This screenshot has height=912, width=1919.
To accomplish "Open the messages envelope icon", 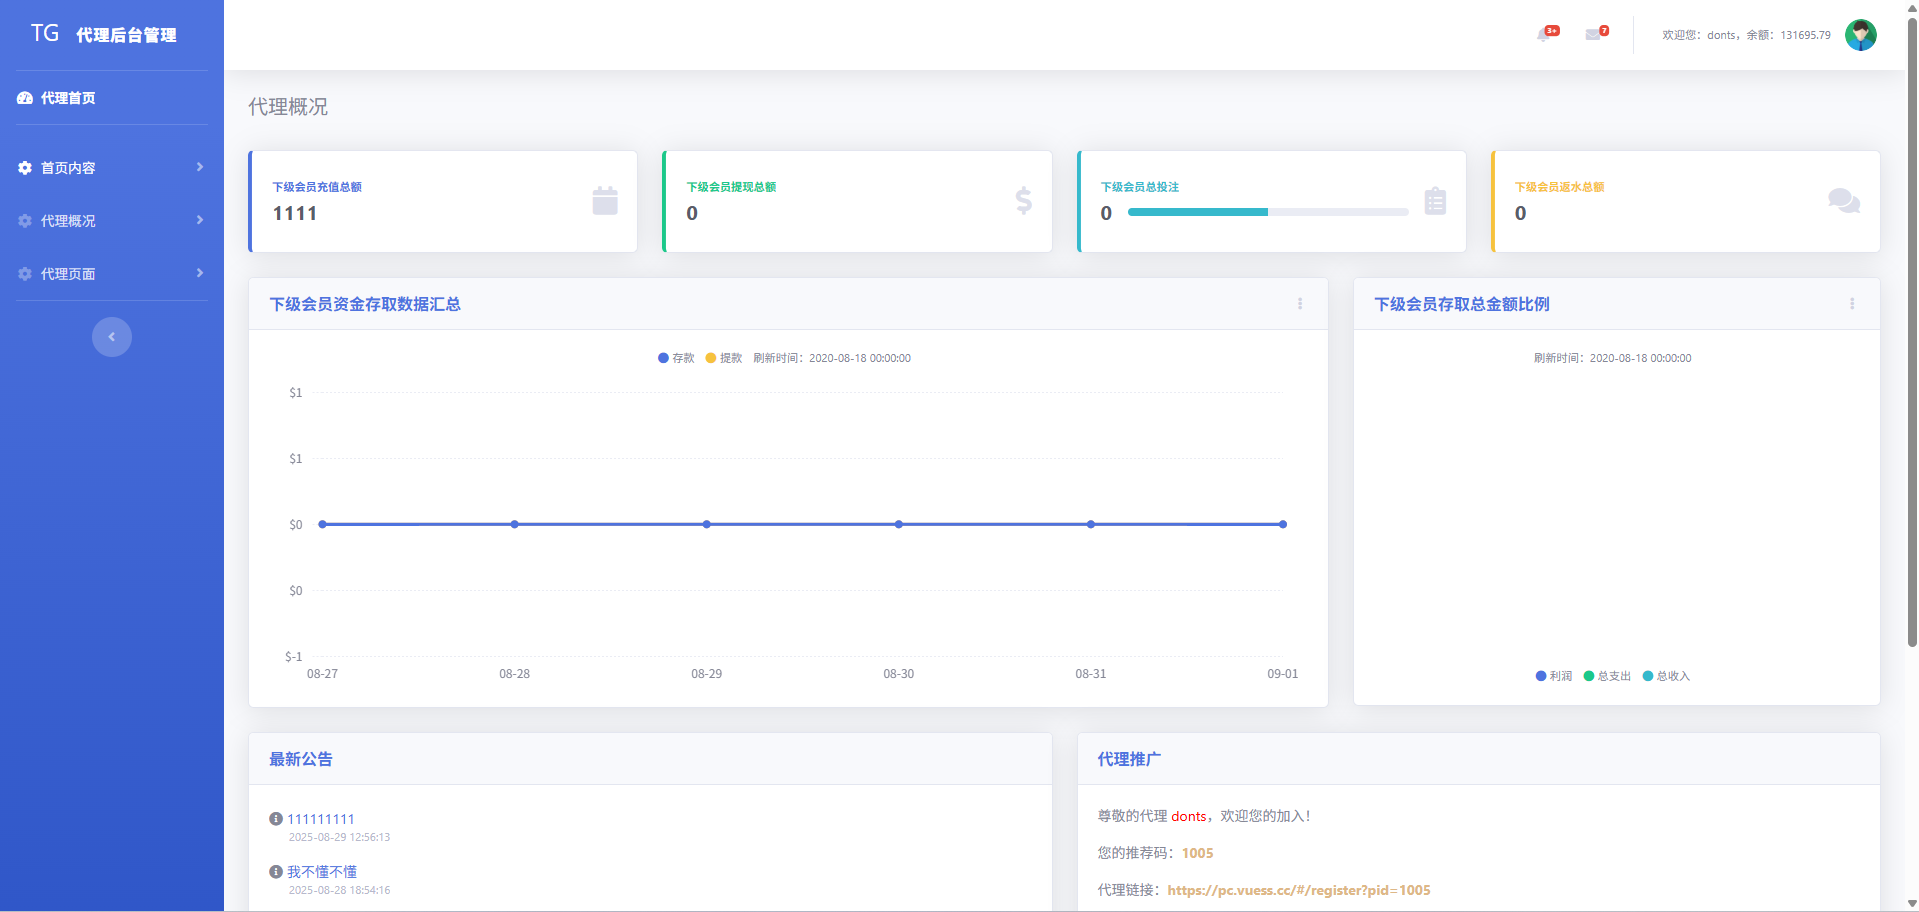I will [x=1593, y=35].
